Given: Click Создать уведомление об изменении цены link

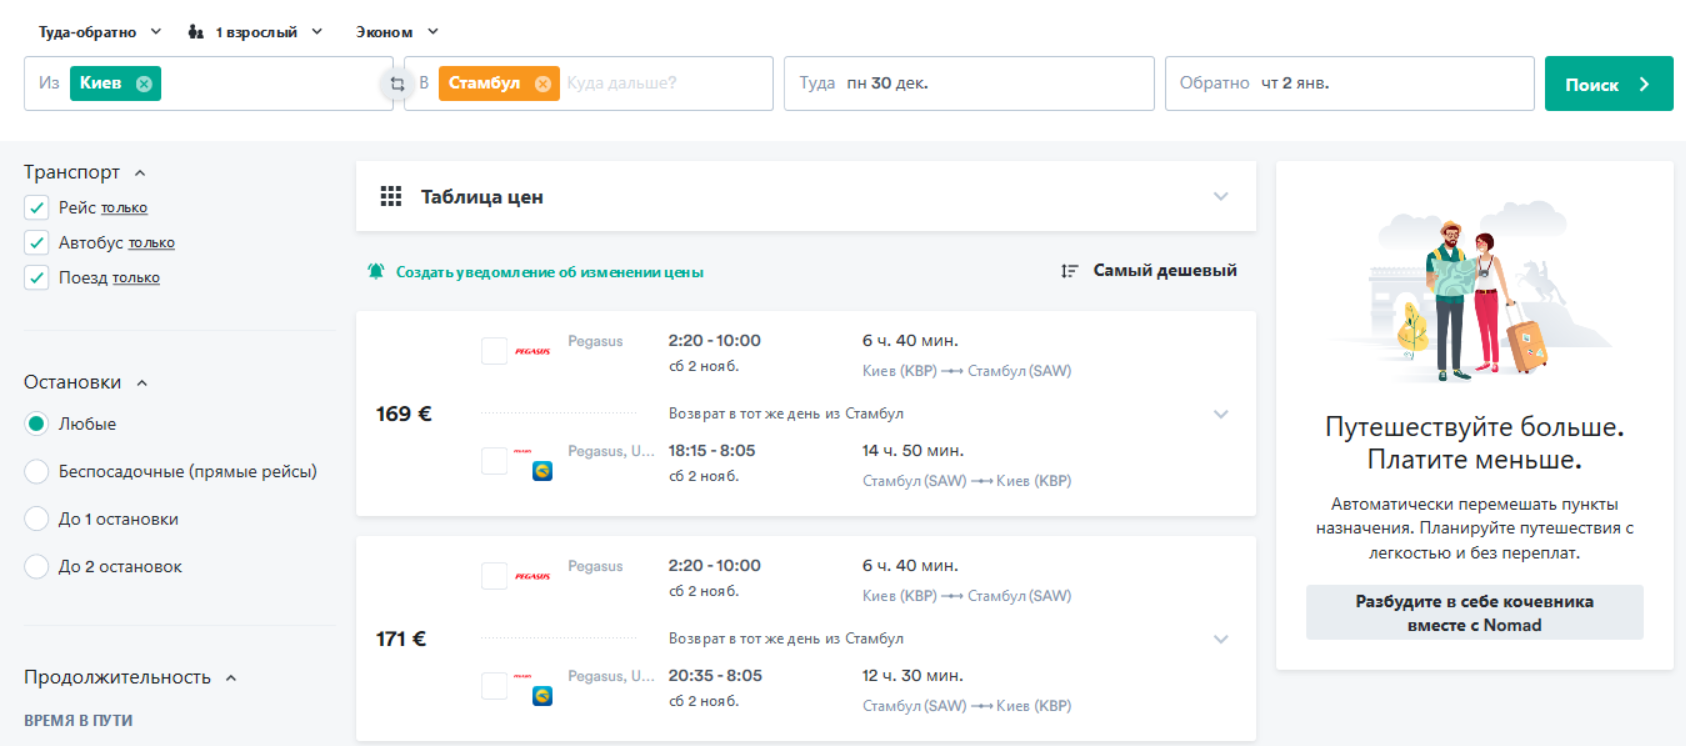Looking at the screenshot, I should [x=549, y=272].
